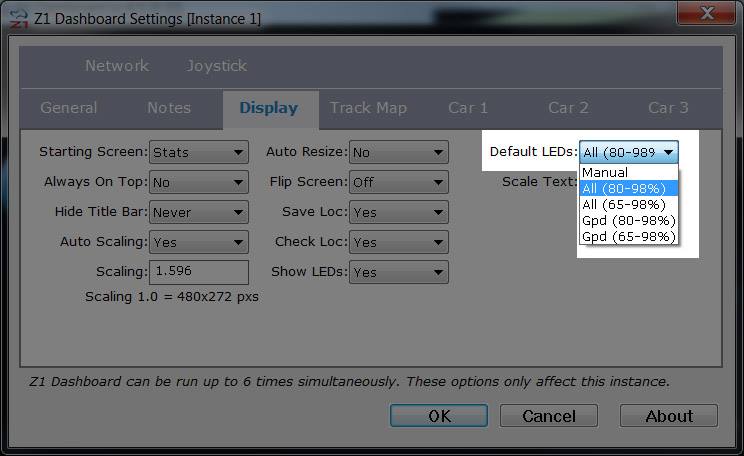The height and width of the screenshot is (456, 744).
Task: Click the 'Starting Screen:' label
Action: (93, 152)
